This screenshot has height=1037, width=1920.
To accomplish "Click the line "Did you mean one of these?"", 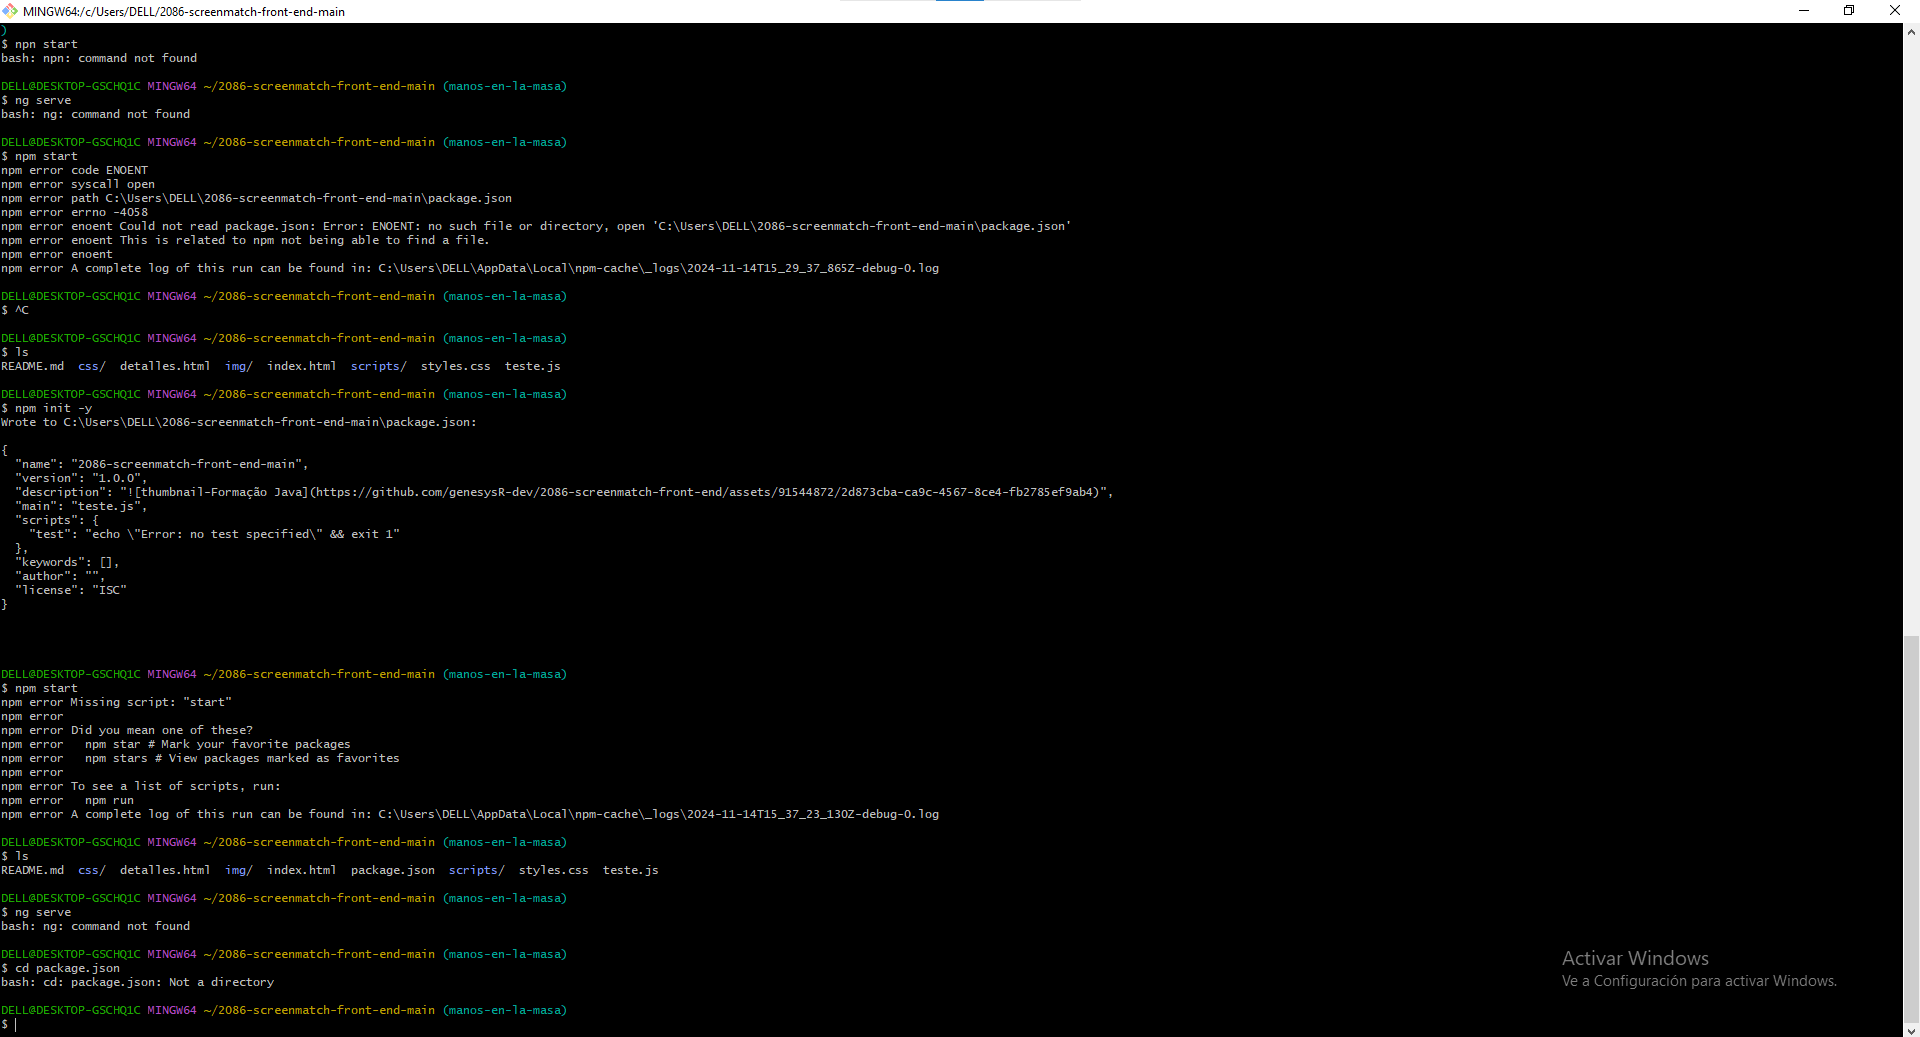I will pos(127,730).
